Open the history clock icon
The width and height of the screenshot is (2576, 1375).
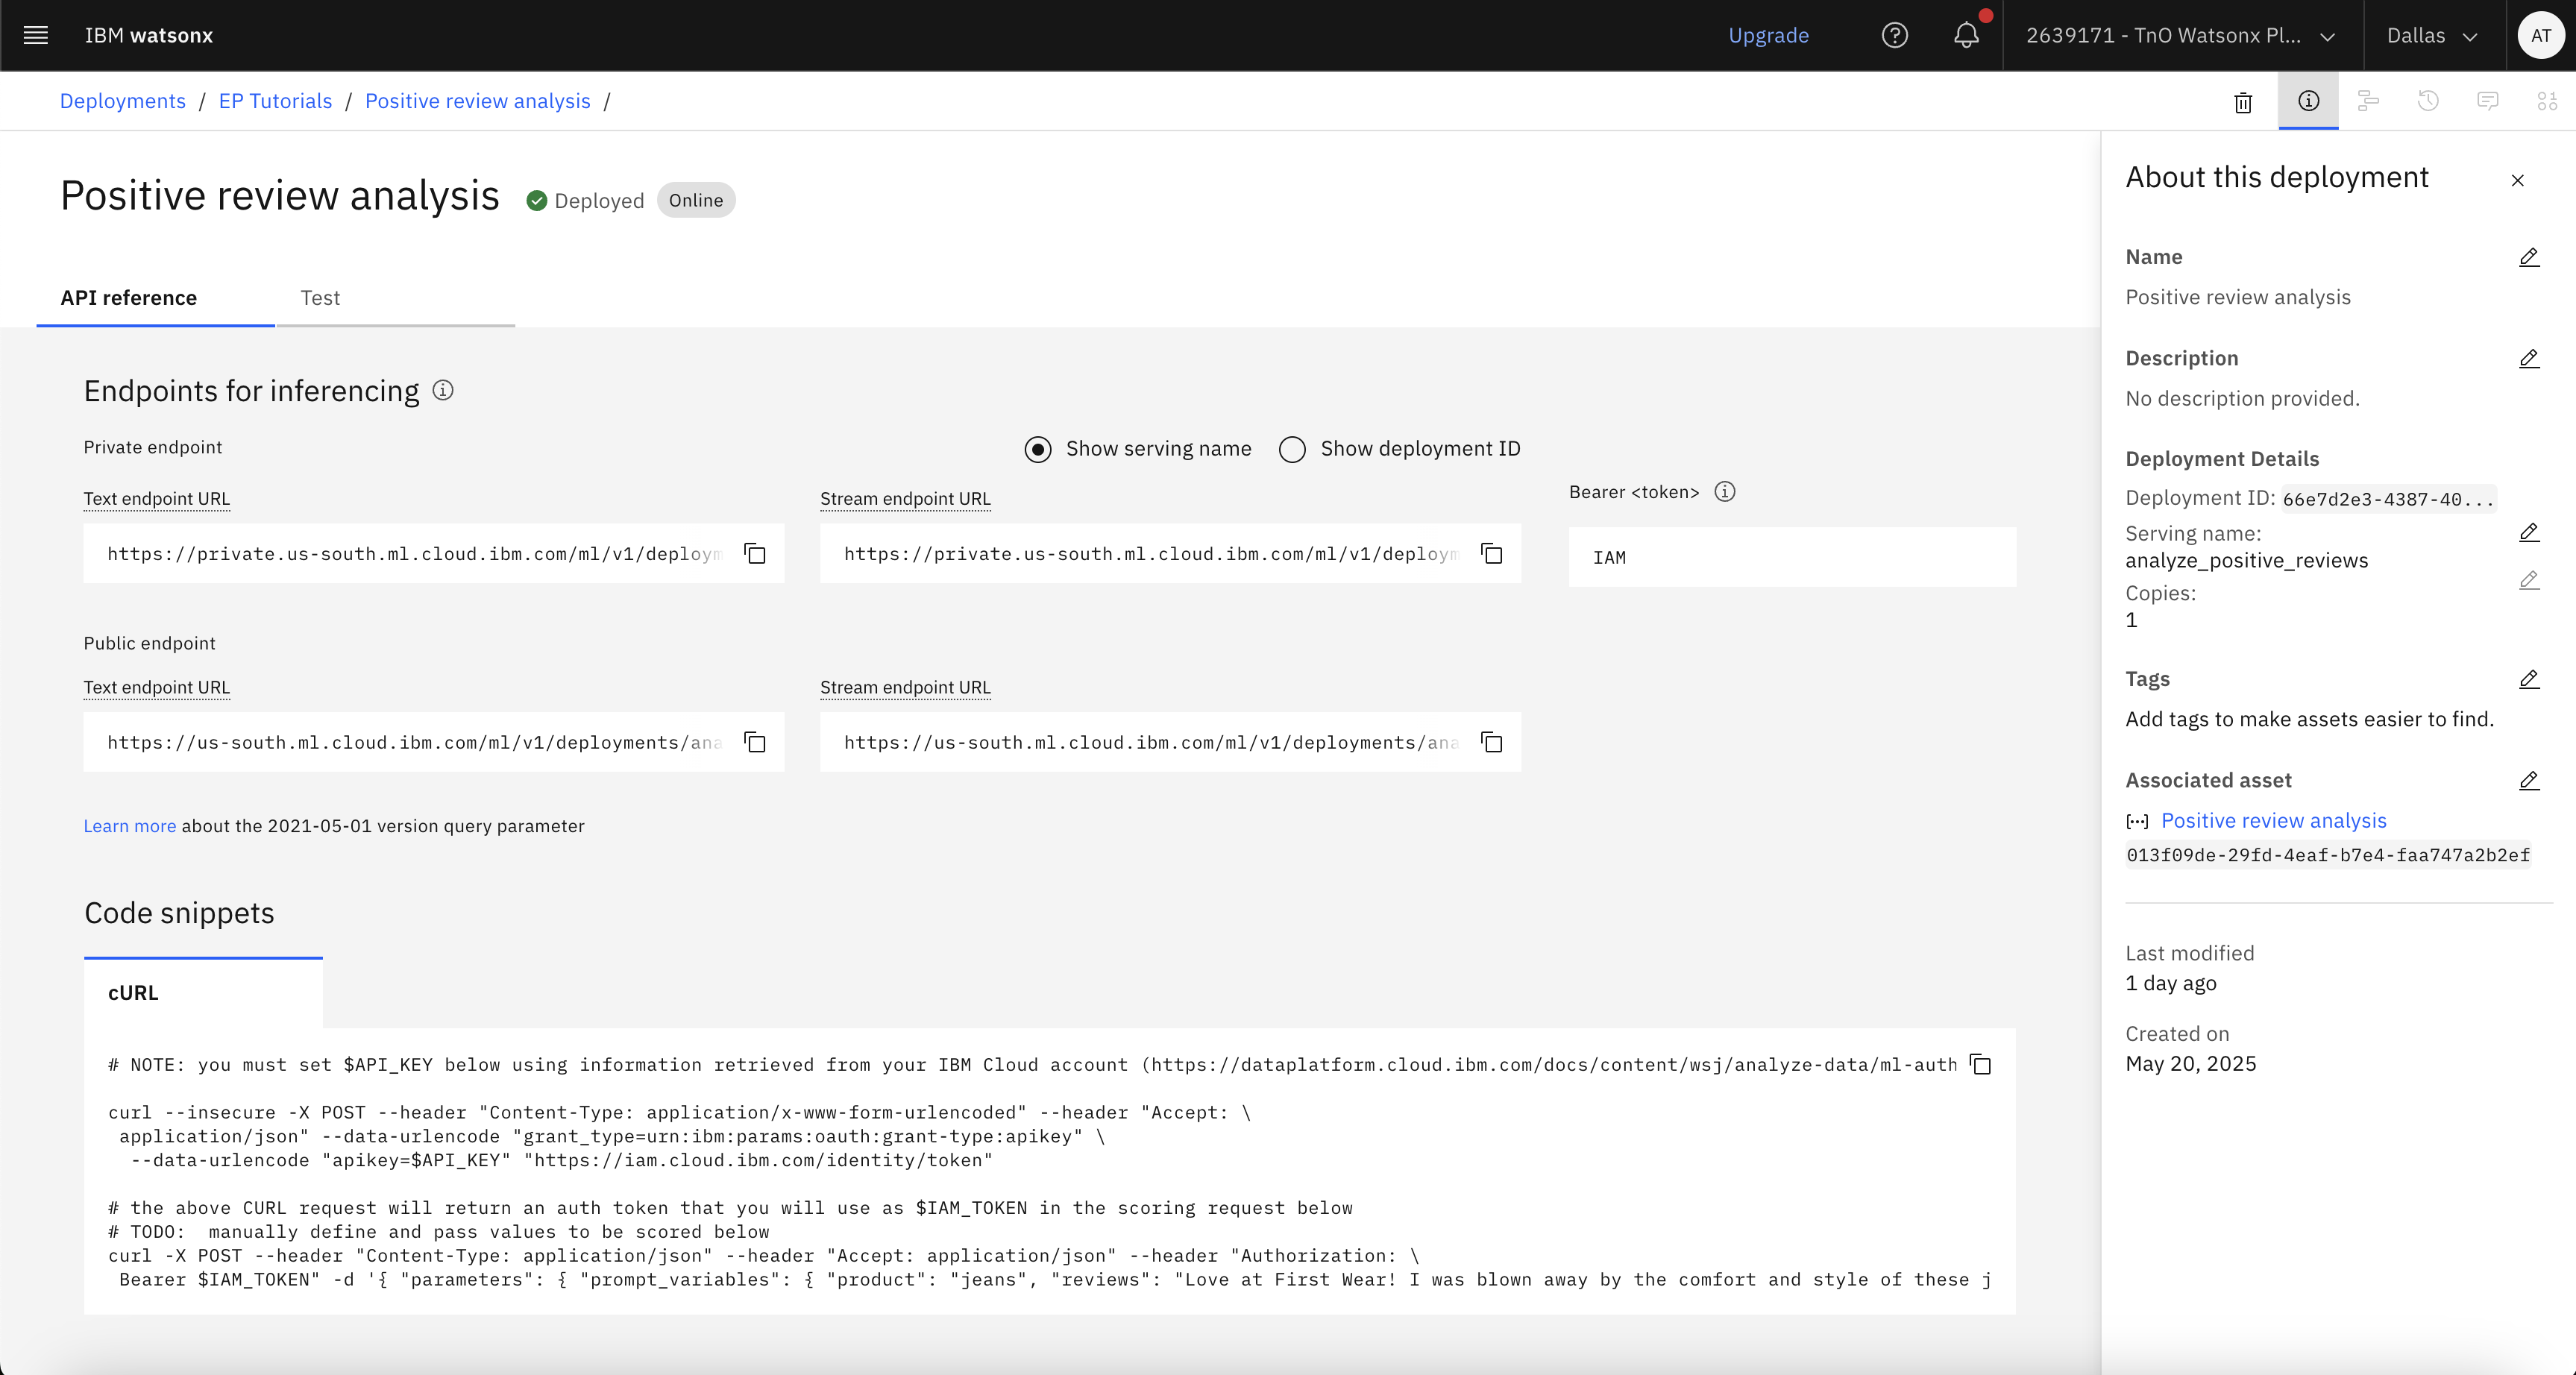click(2428, 101)
